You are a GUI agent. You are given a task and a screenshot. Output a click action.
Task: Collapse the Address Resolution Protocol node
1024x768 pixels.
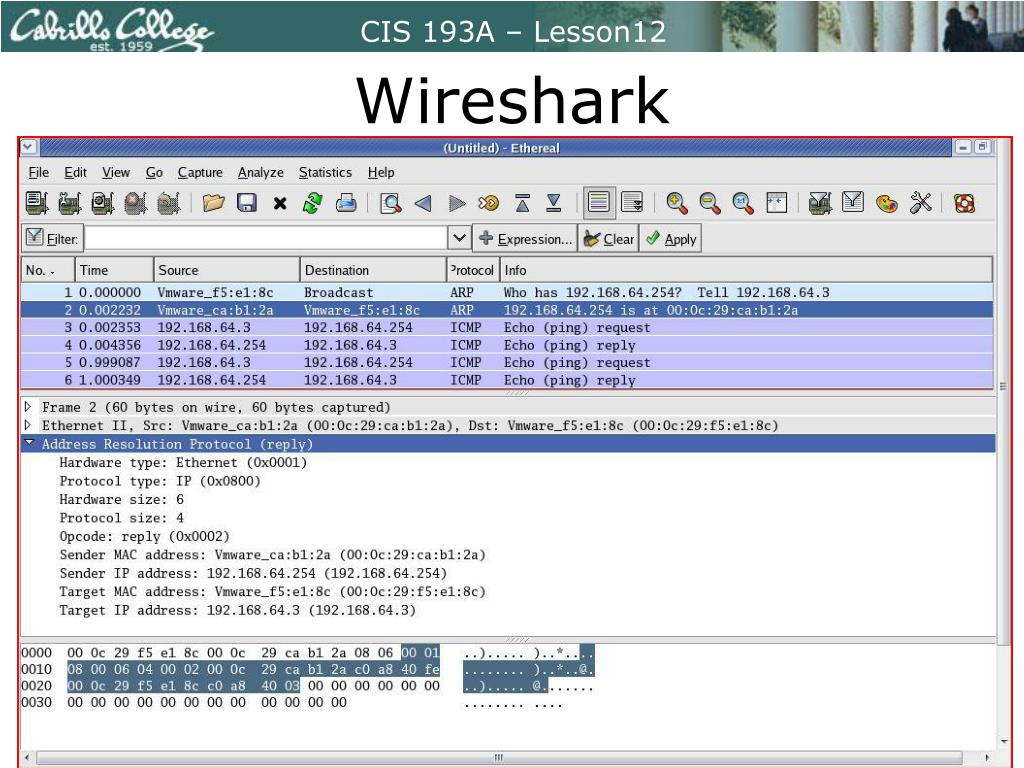coord(29,443)
